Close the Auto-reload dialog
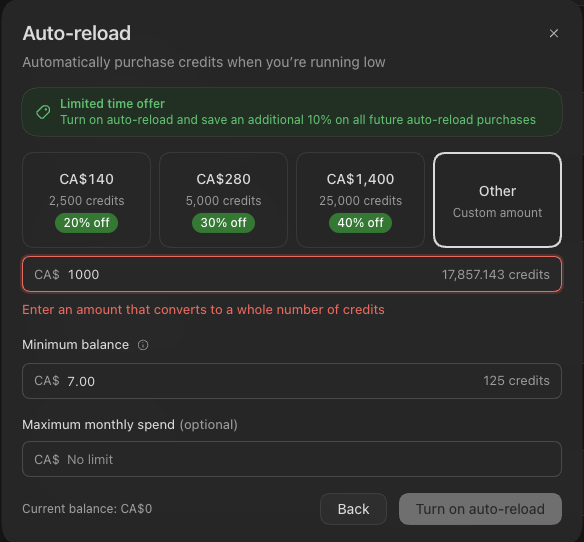The image size is (584, 542). (553, 34)
